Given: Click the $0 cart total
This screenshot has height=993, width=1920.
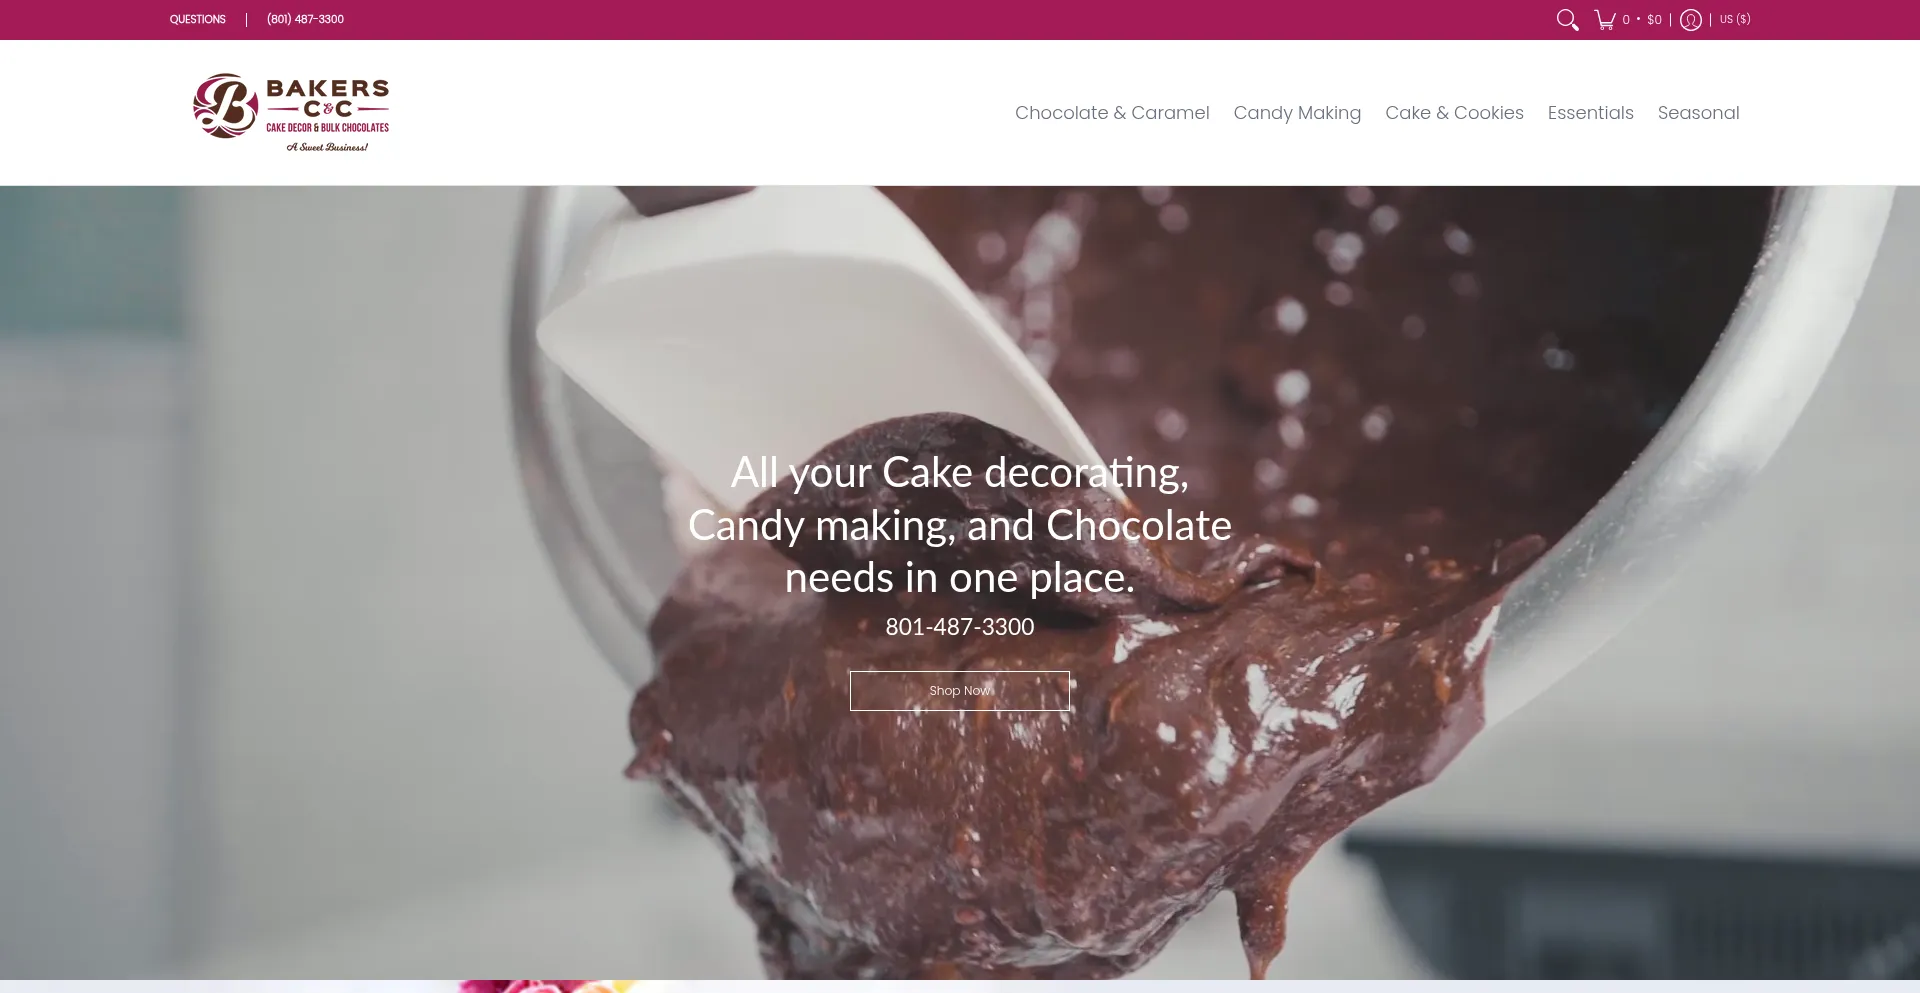Looking at the screenshot, I should [1654, 20].
